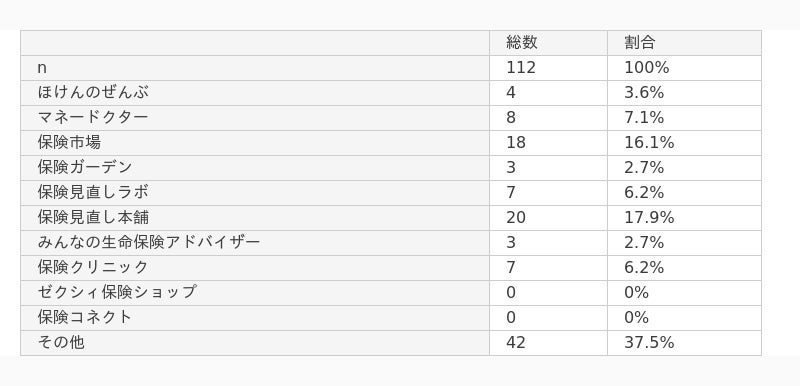Select the 保険見直しラボ row label
The width and height of the screenshot is (800, 386).
[93, 192]
